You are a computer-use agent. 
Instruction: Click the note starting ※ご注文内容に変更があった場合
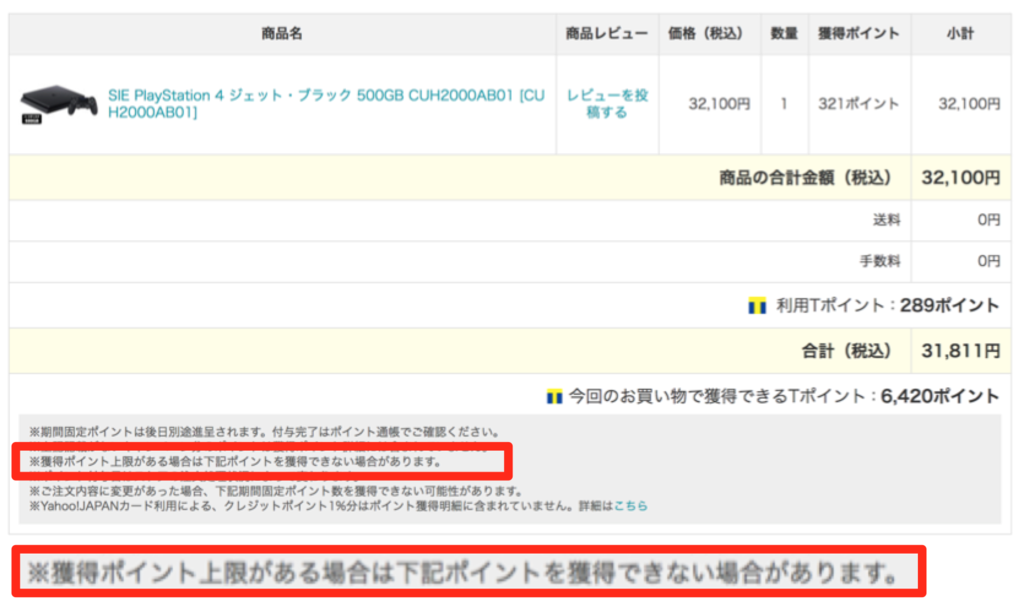click(x=274, y=491)
